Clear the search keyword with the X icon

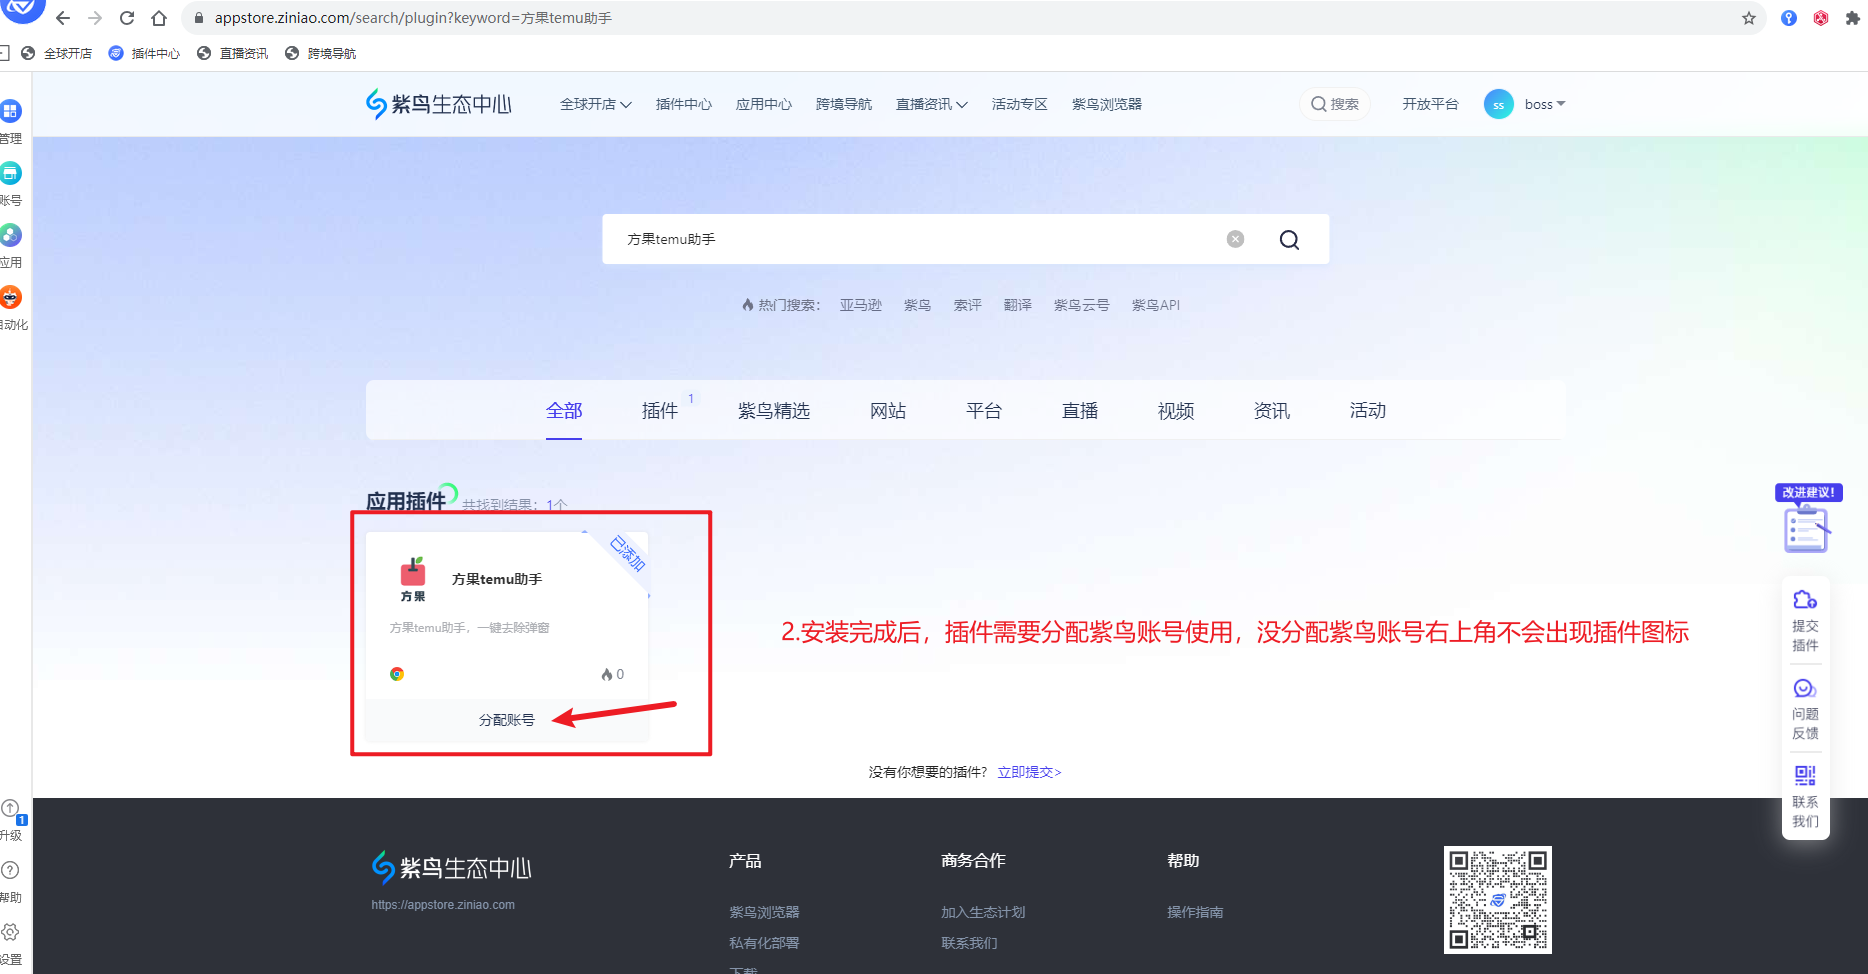(1236, 239)
